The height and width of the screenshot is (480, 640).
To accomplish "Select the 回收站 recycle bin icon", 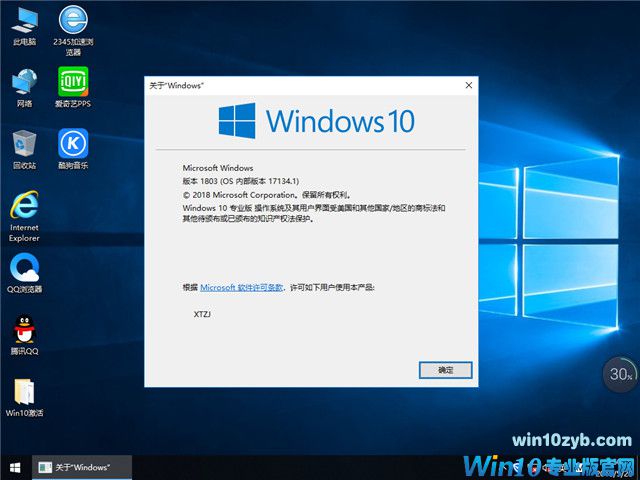I will [x=24, y=149].
